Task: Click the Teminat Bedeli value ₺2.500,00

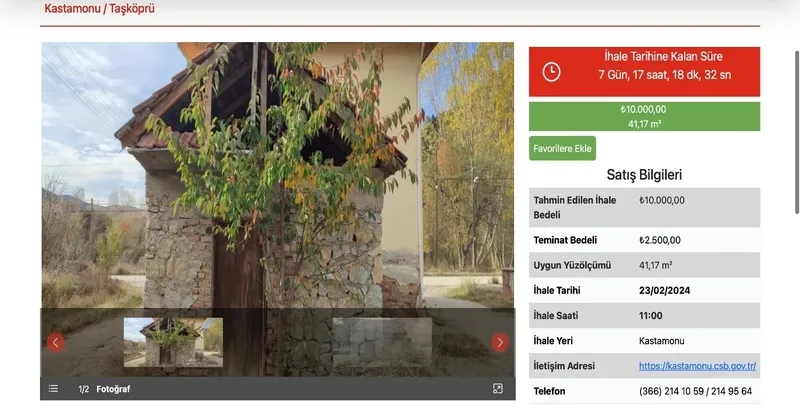Action: tap(660, 240)
